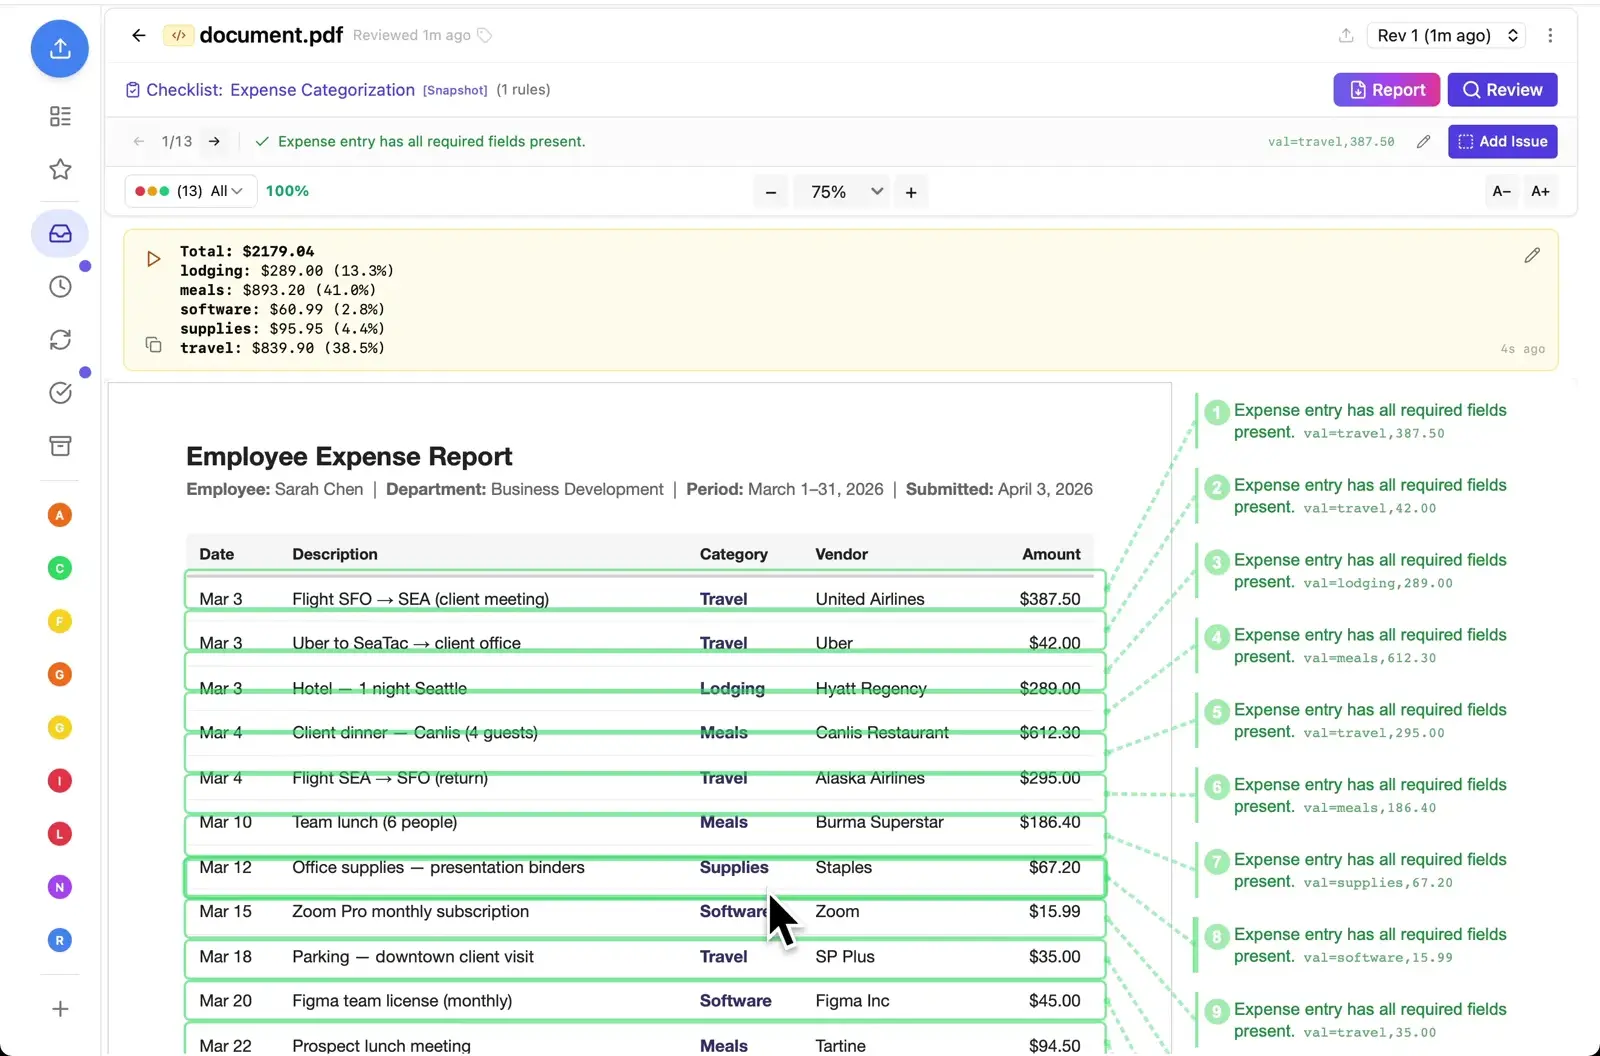Viewport: 1600px width, 1056px height.
Task: Open the Rev 1 revision dropdown
Action: point(1445,35)
